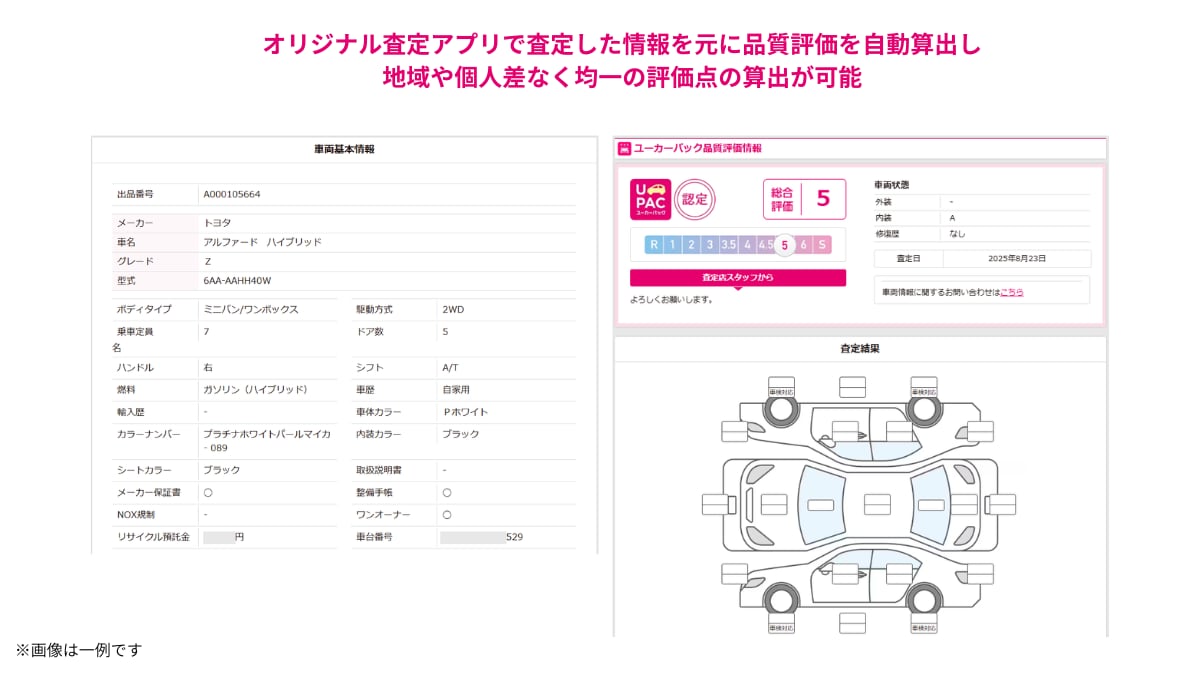Viewport: 1200px width, 675px height.
Task: Click the rear bumper box right of top-view car
Action: click(1001, 504)
